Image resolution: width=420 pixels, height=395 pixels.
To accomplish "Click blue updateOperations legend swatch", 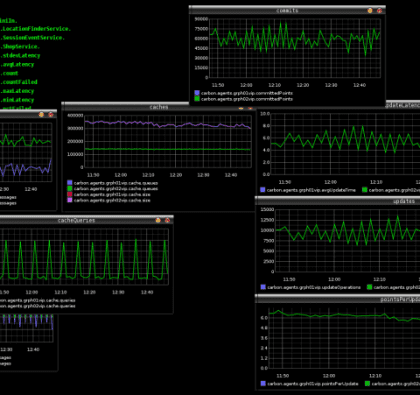I will (x=263, y=287).
